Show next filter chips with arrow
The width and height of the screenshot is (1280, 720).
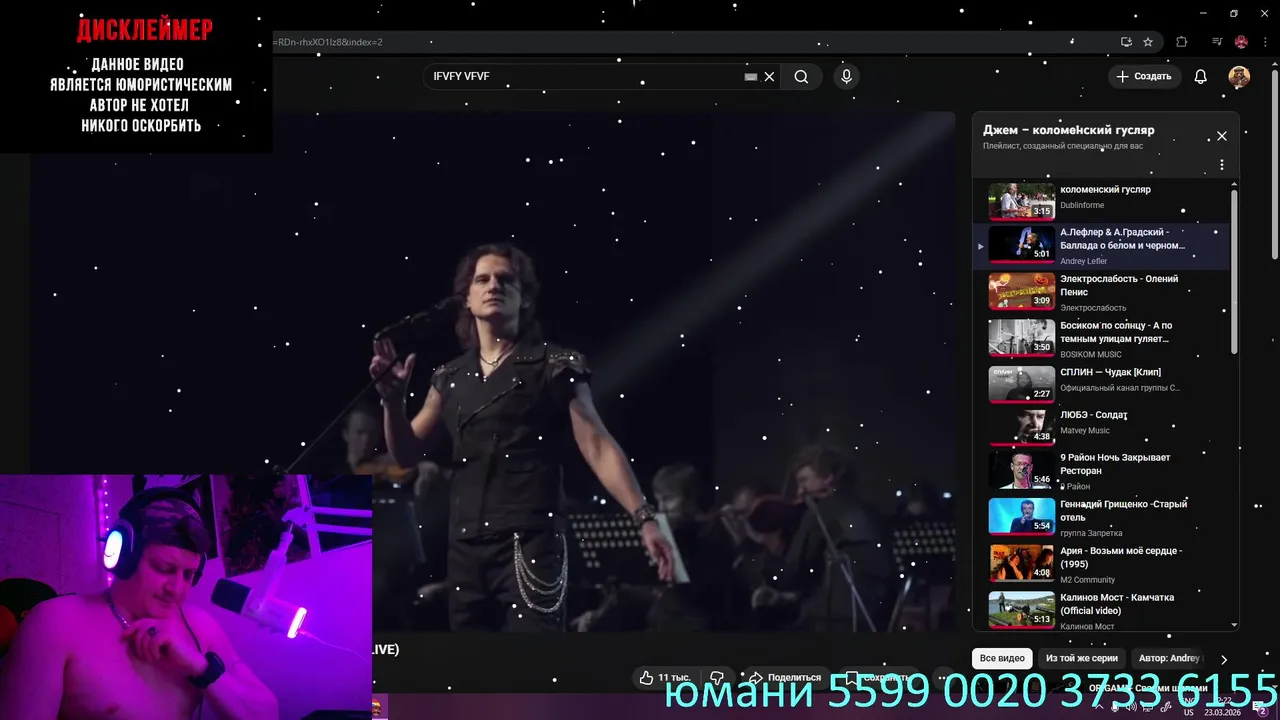1223,659
